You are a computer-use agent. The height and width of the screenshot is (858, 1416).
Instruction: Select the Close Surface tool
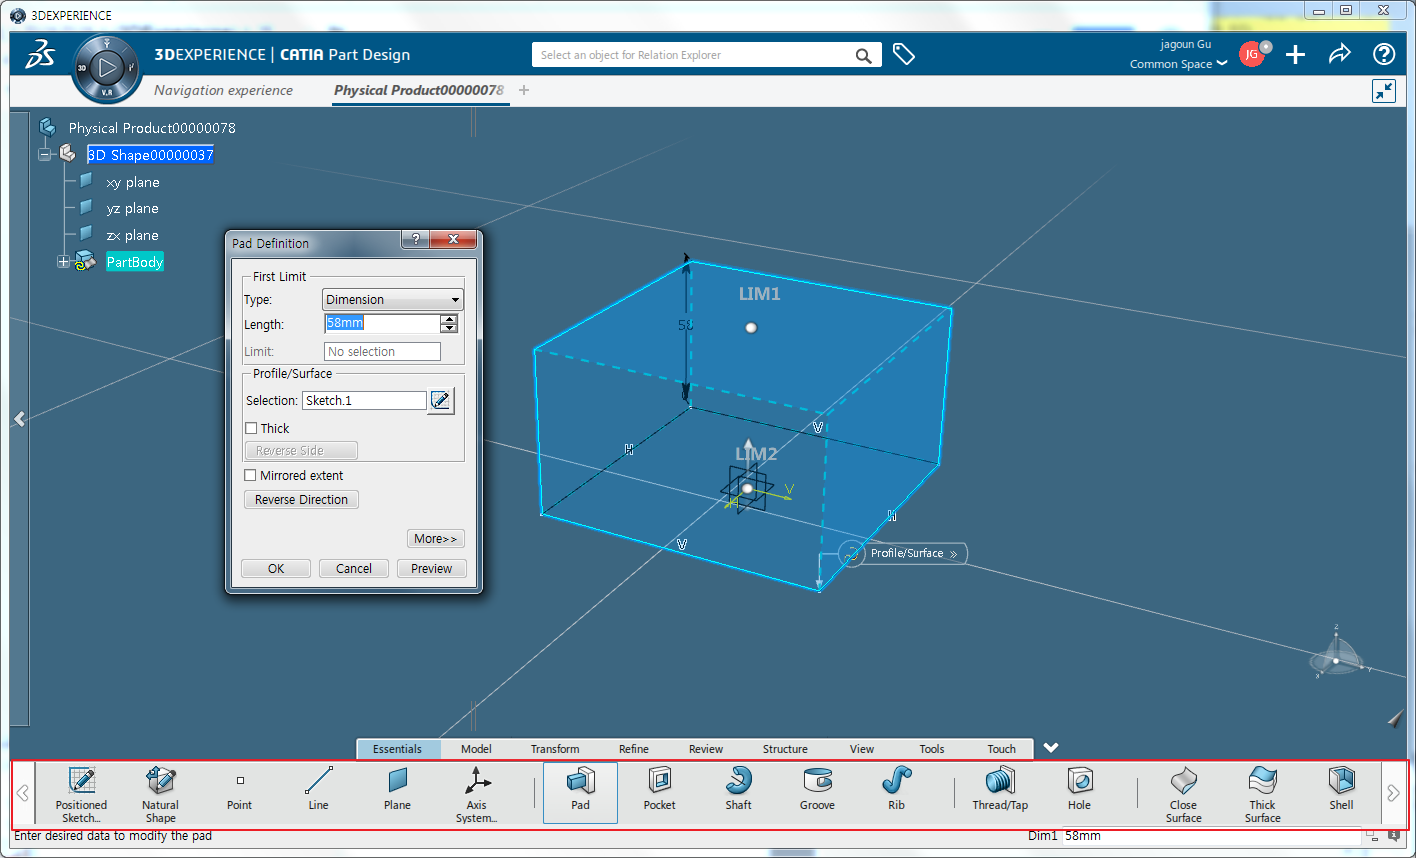pos(1183,793)
